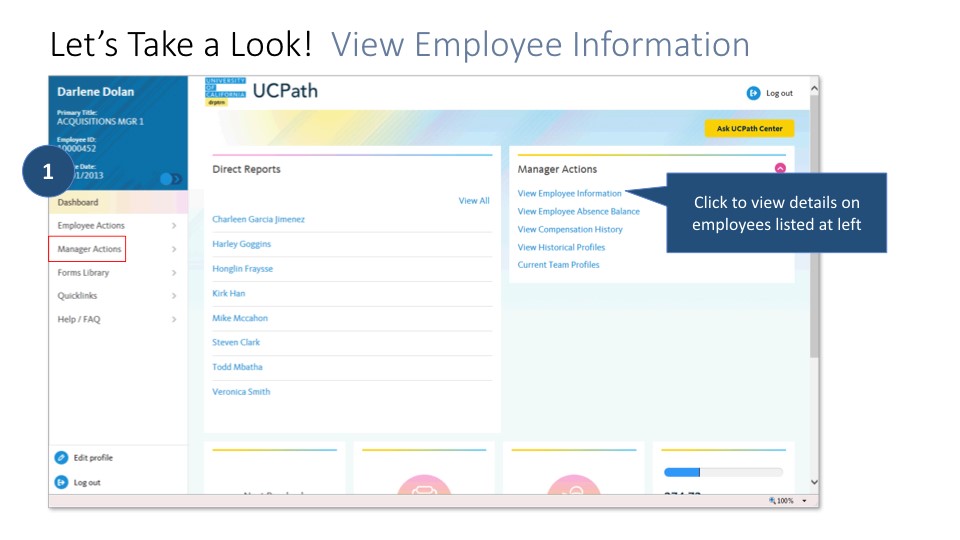The image size is (960, 540).
Task: Open View Compensation History link
Action: pos(570,229)
